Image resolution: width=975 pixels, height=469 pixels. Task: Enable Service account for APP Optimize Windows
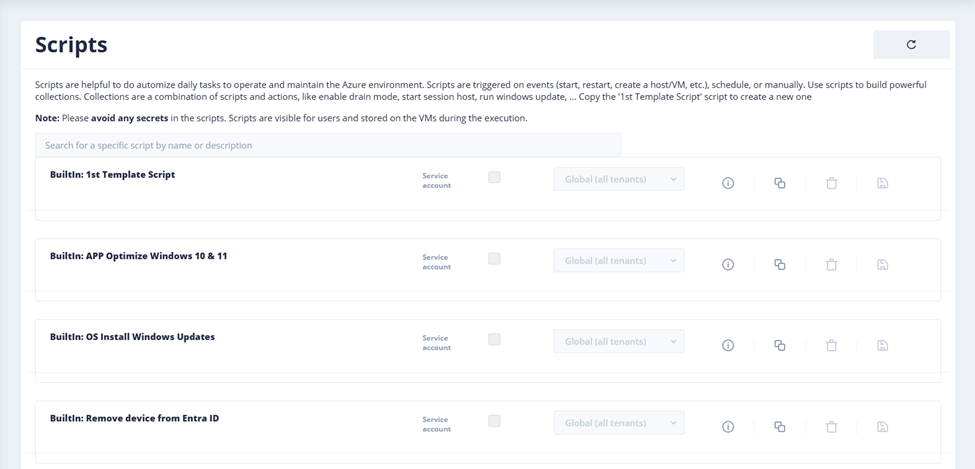point(494,259)
